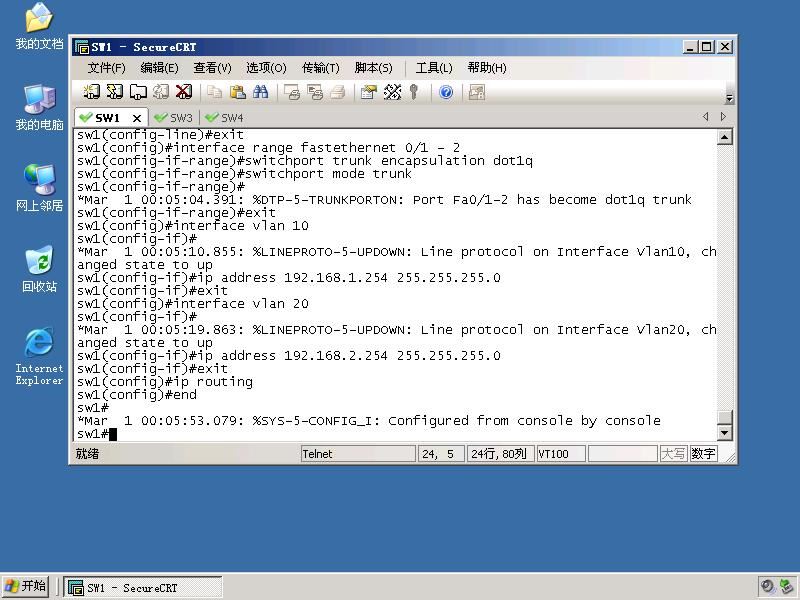
Task: Open Session Options toolbar icon
Action: point(368,92)
